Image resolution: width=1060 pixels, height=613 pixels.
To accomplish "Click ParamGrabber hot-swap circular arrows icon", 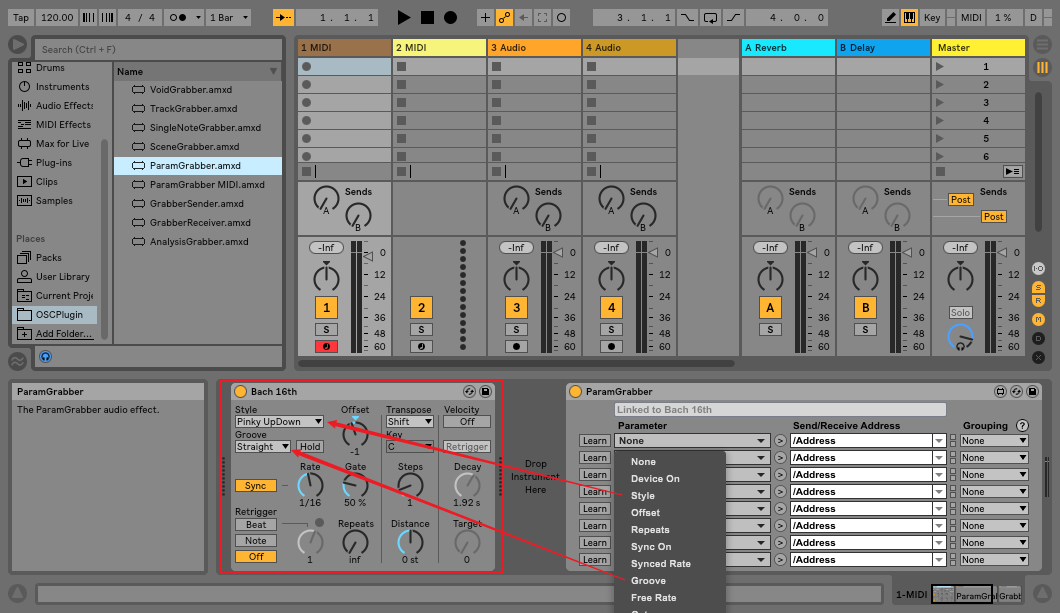I will coord(1016,391).
